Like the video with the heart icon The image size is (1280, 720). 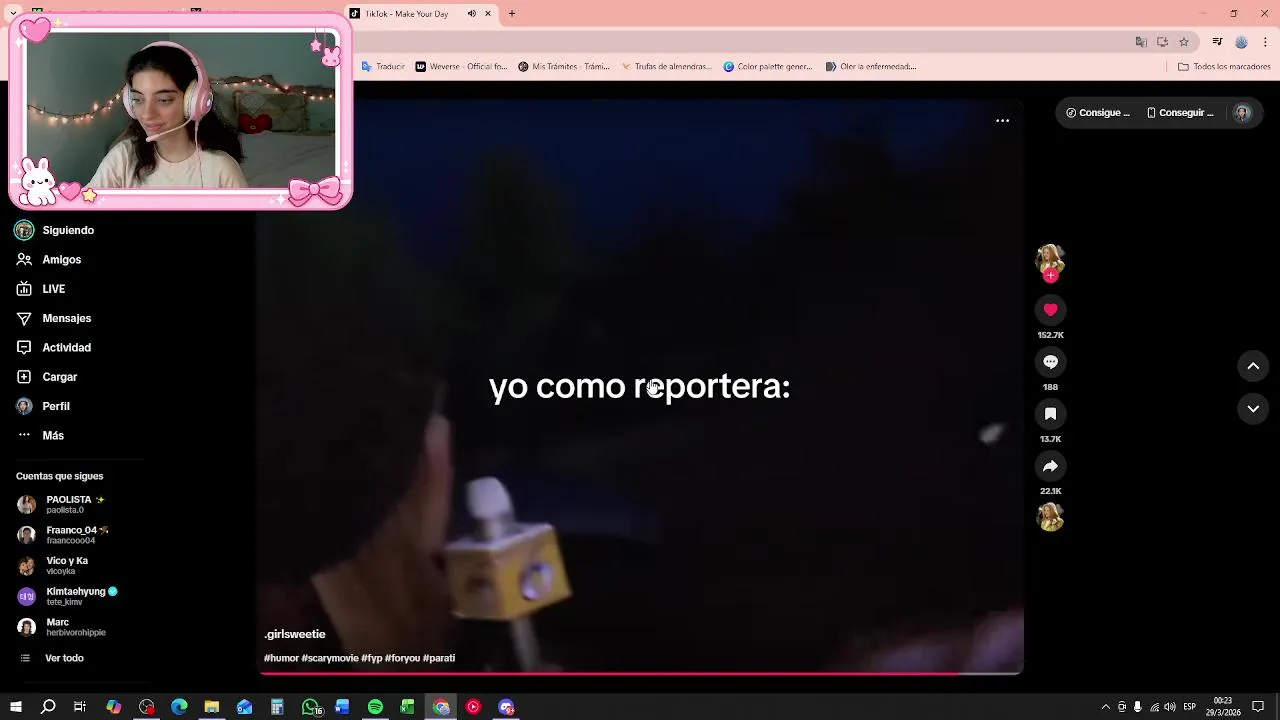point(1050,310)
